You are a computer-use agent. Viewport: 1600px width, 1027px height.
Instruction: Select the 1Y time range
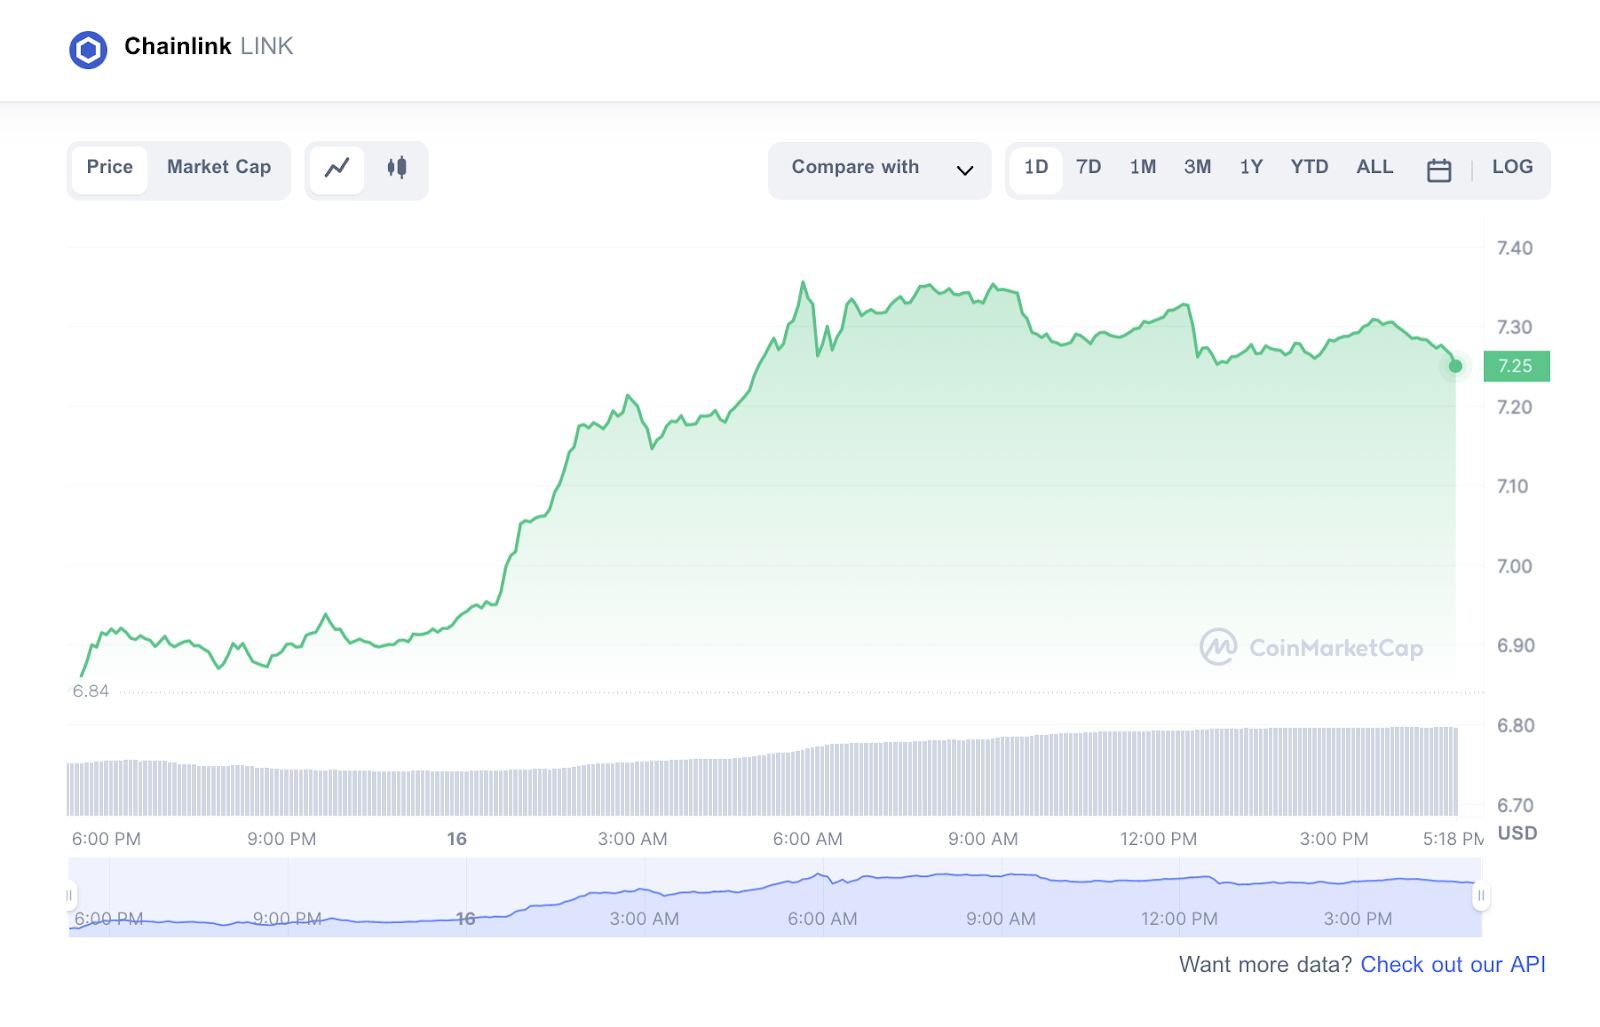point(1252,168)
